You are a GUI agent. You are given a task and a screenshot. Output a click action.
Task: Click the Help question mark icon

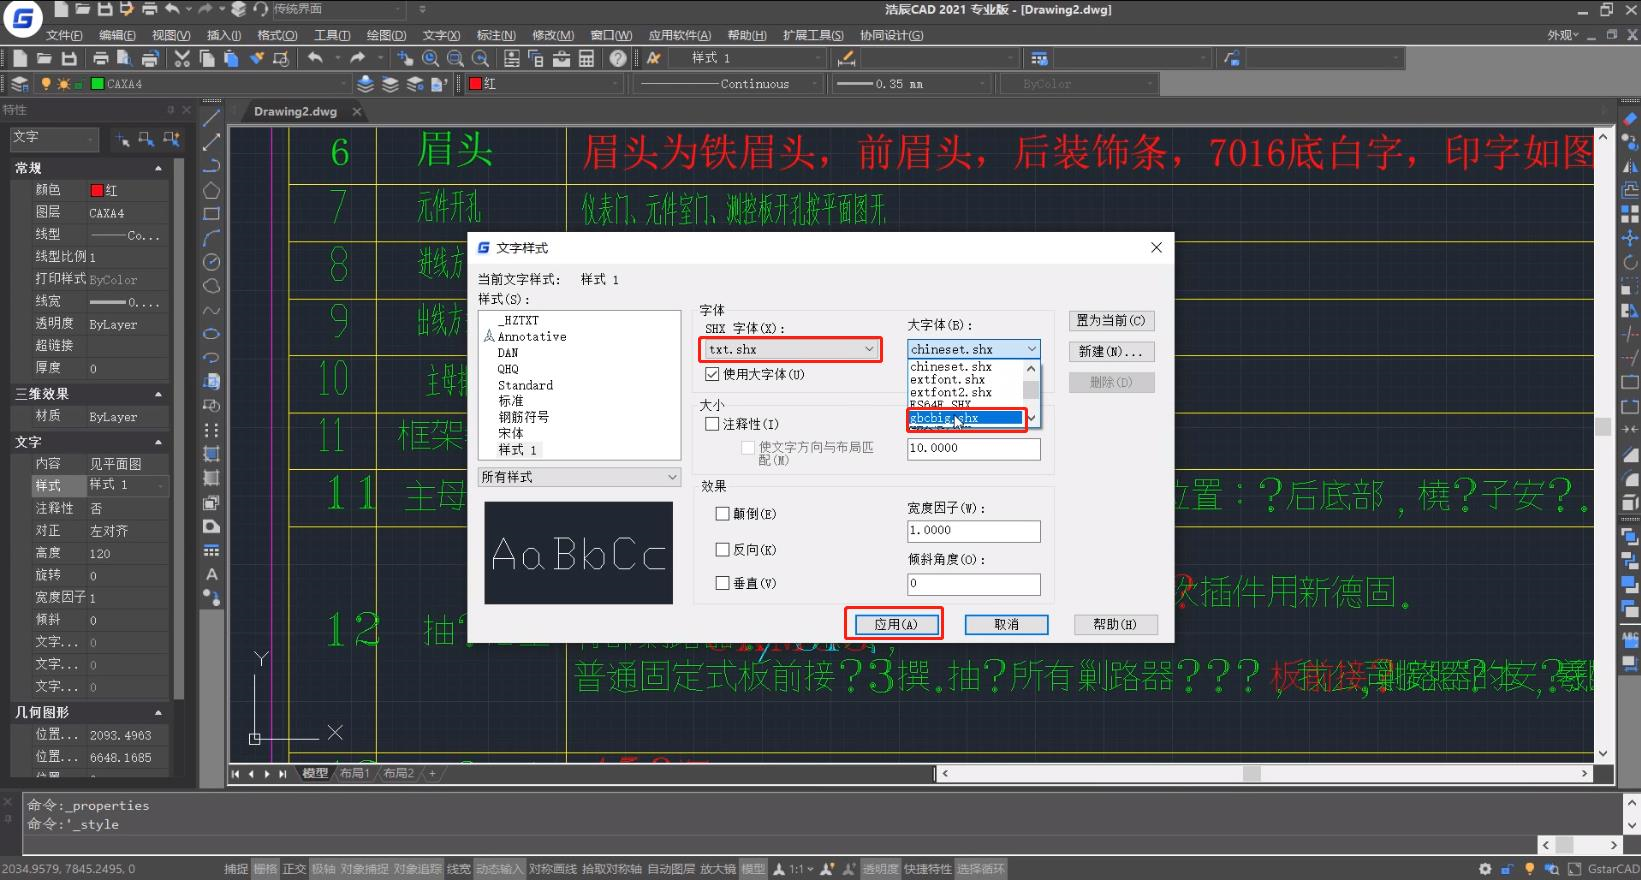[618, 58]
